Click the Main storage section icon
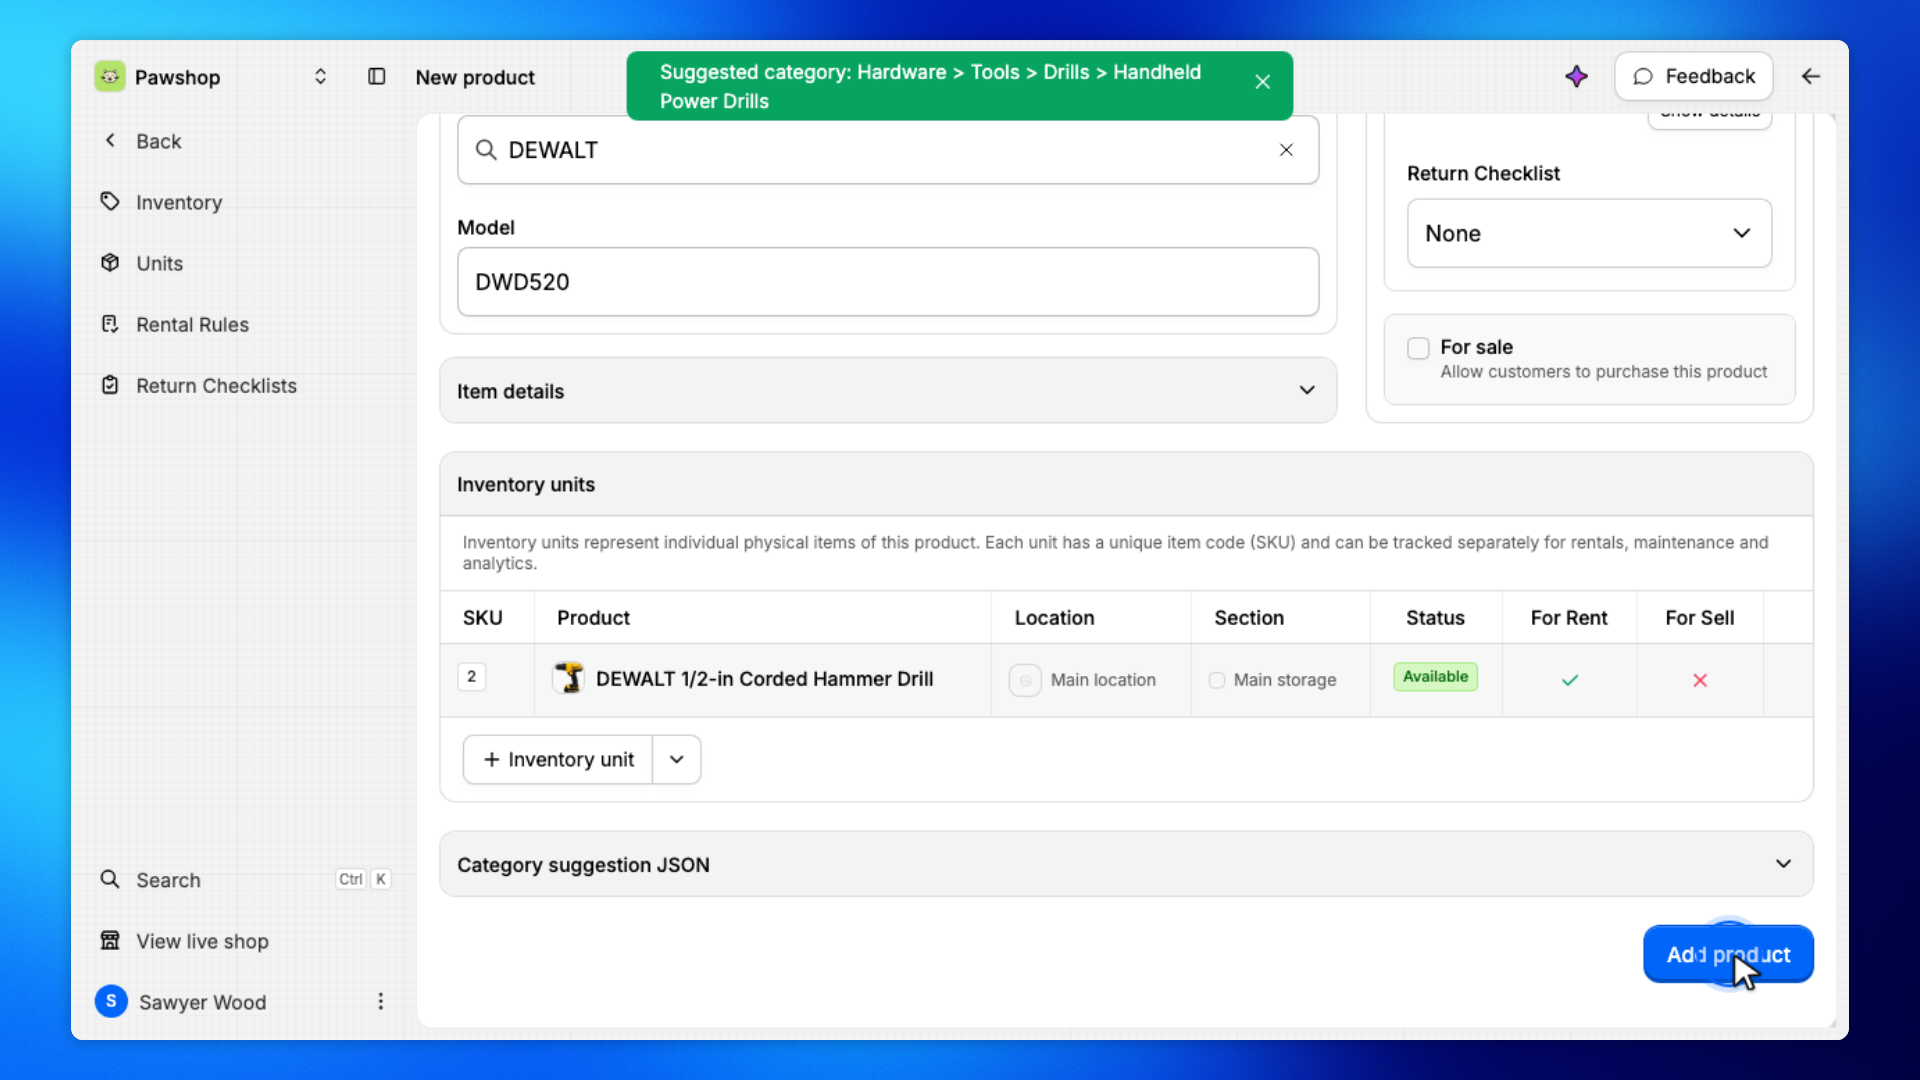Image resolution: width=1920 pixels, height=1080 pixels. point(1217,680)
